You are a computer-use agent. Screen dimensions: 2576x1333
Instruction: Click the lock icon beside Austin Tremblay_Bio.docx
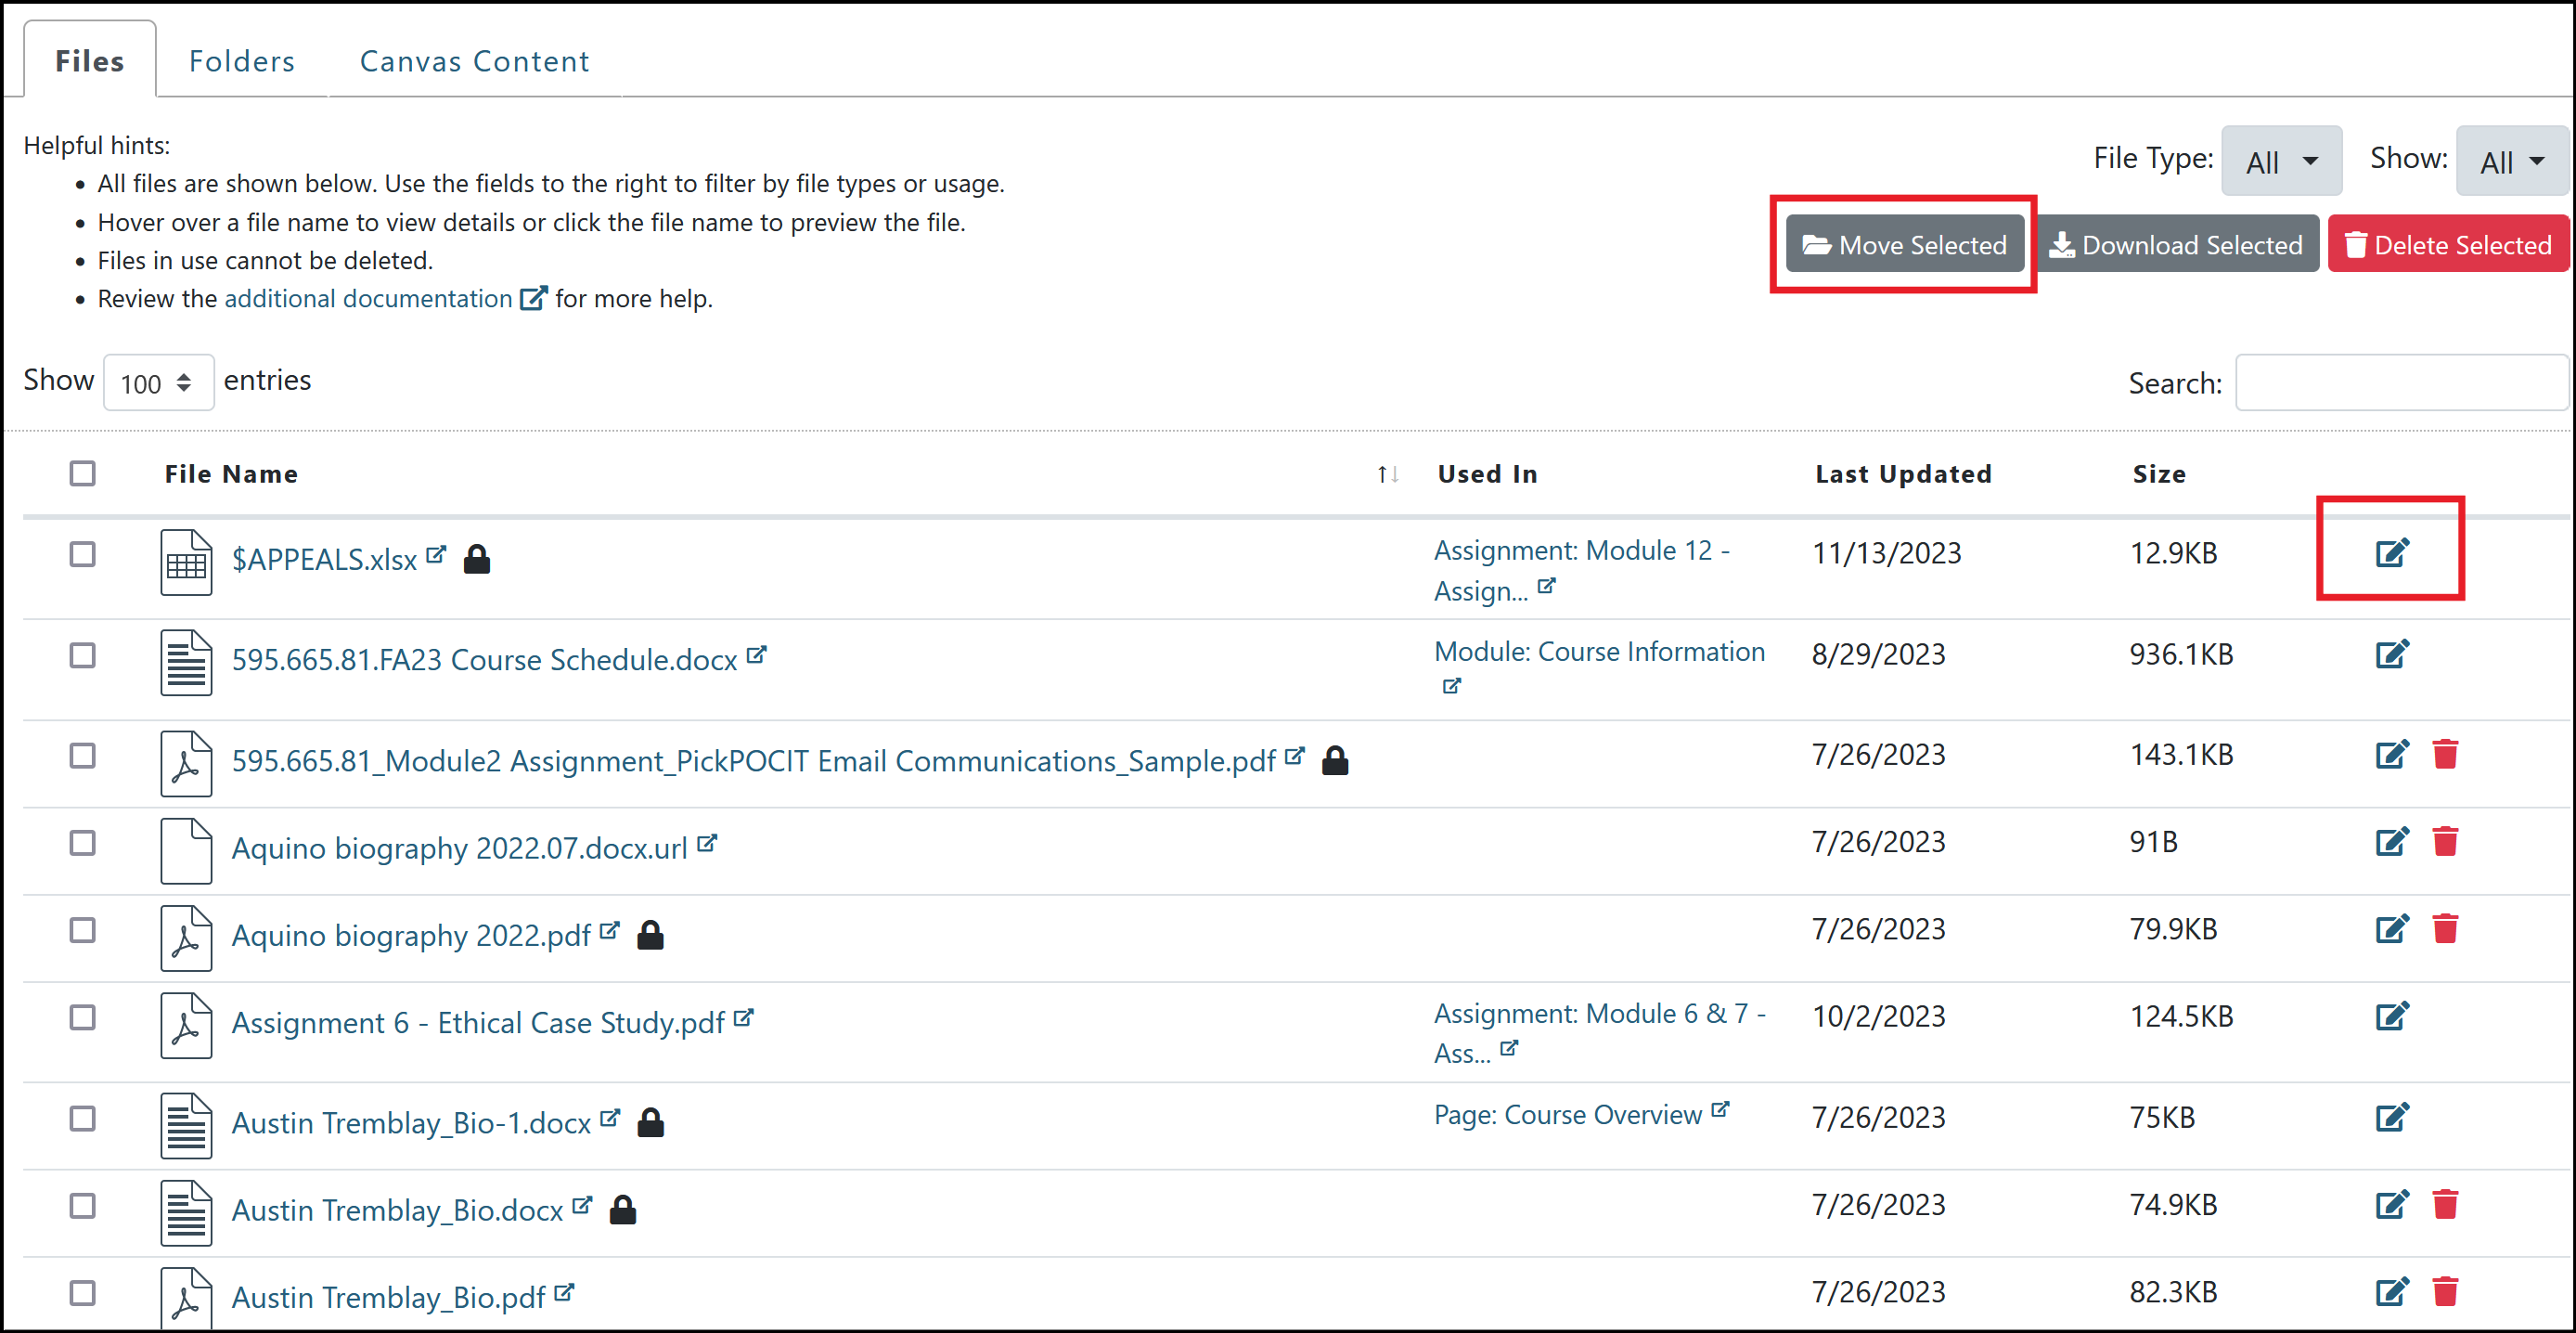pyautogui.click(x=623, y=1210)
